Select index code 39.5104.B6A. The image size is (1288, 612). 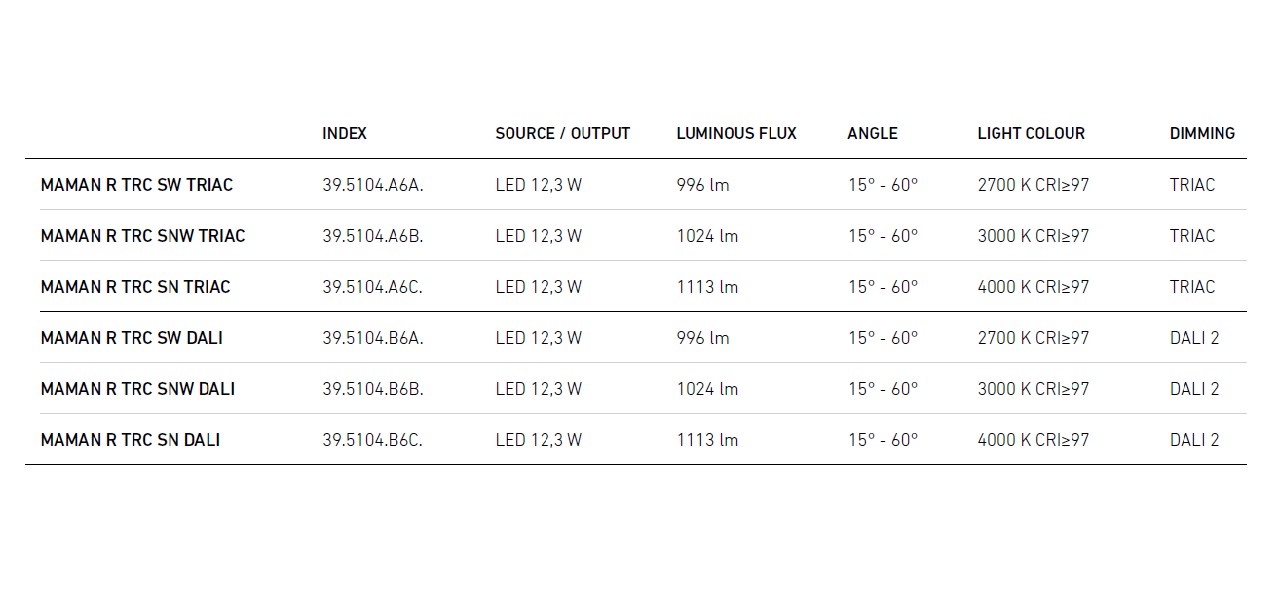373,338
